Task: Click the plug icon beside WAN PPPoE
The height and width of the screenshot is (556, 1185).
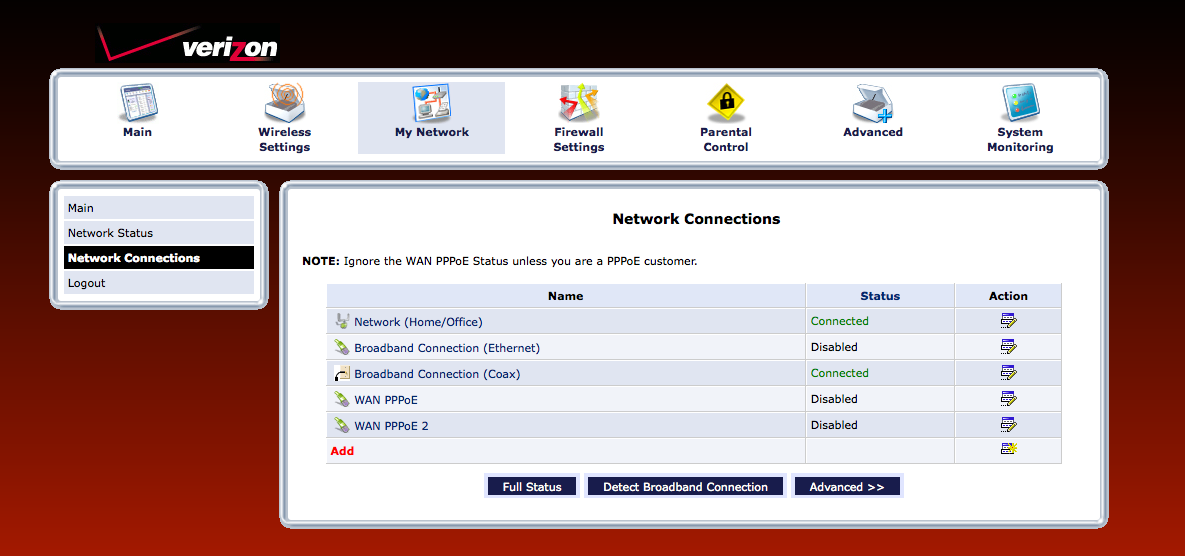Action: tap(342, 399)
